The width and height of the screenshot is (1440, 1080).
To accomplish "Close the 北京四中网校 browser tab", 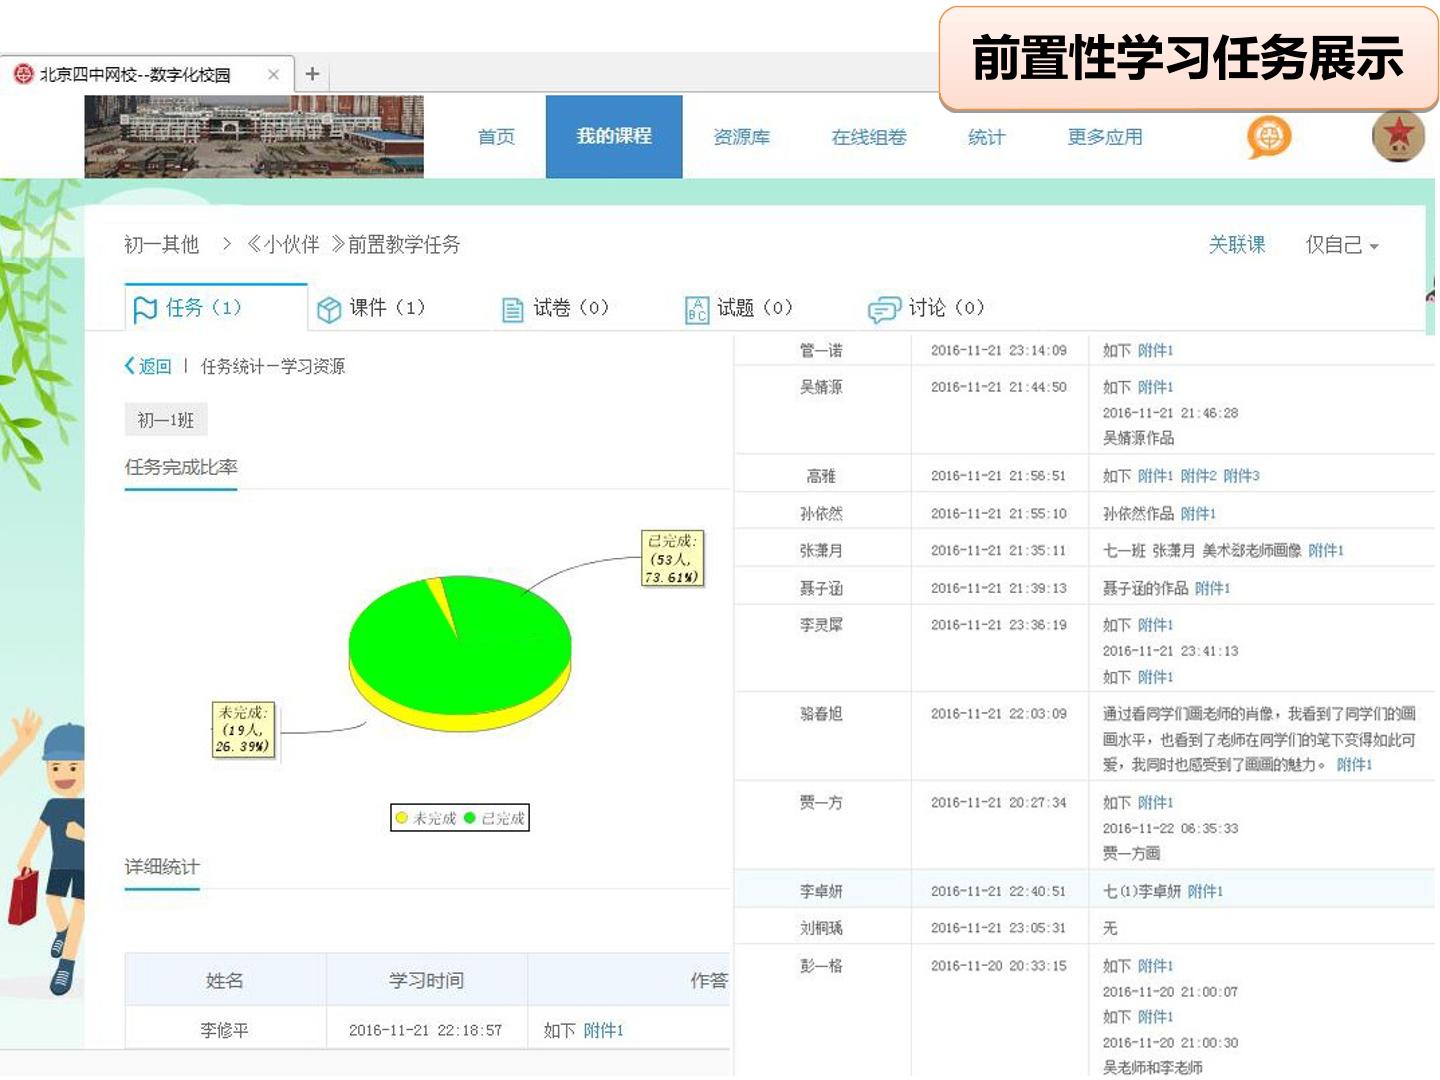I will tap(273, 74).
